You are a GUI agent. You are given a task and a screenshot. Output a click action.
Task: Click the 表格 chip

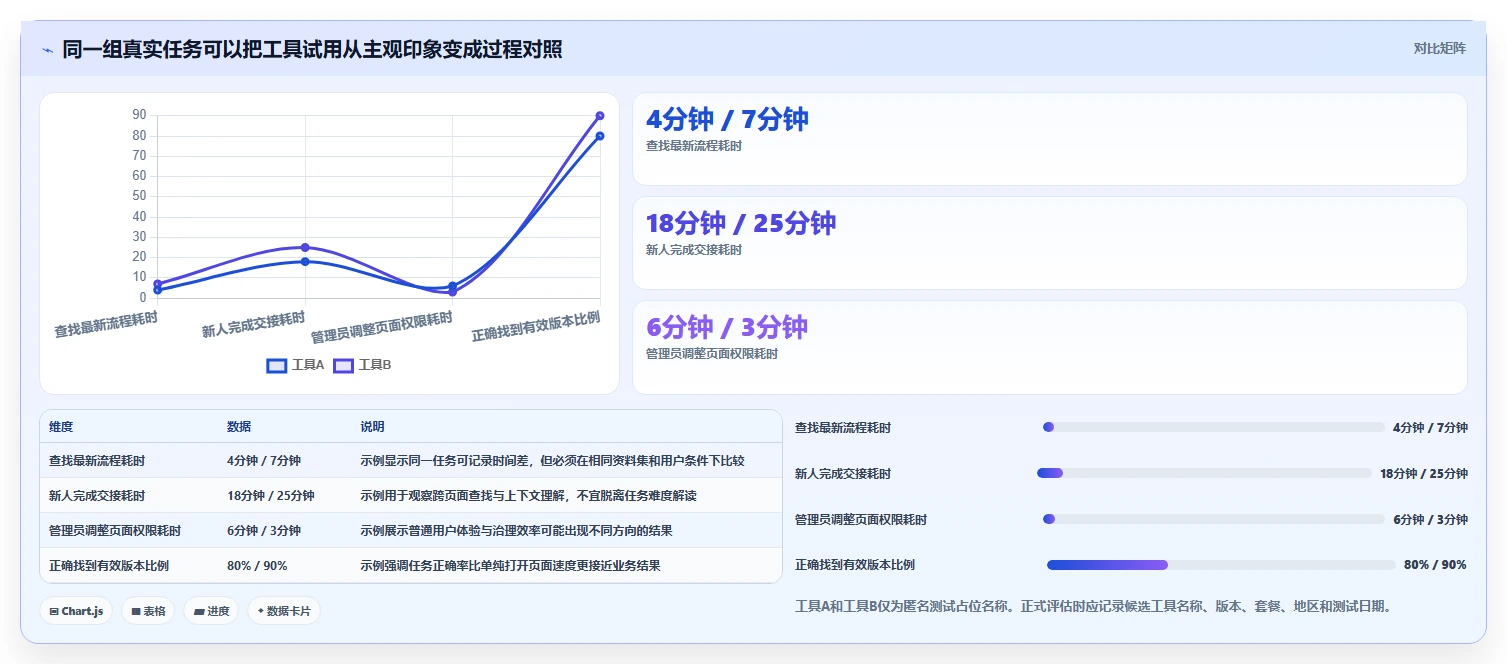[x=149, y=611]
